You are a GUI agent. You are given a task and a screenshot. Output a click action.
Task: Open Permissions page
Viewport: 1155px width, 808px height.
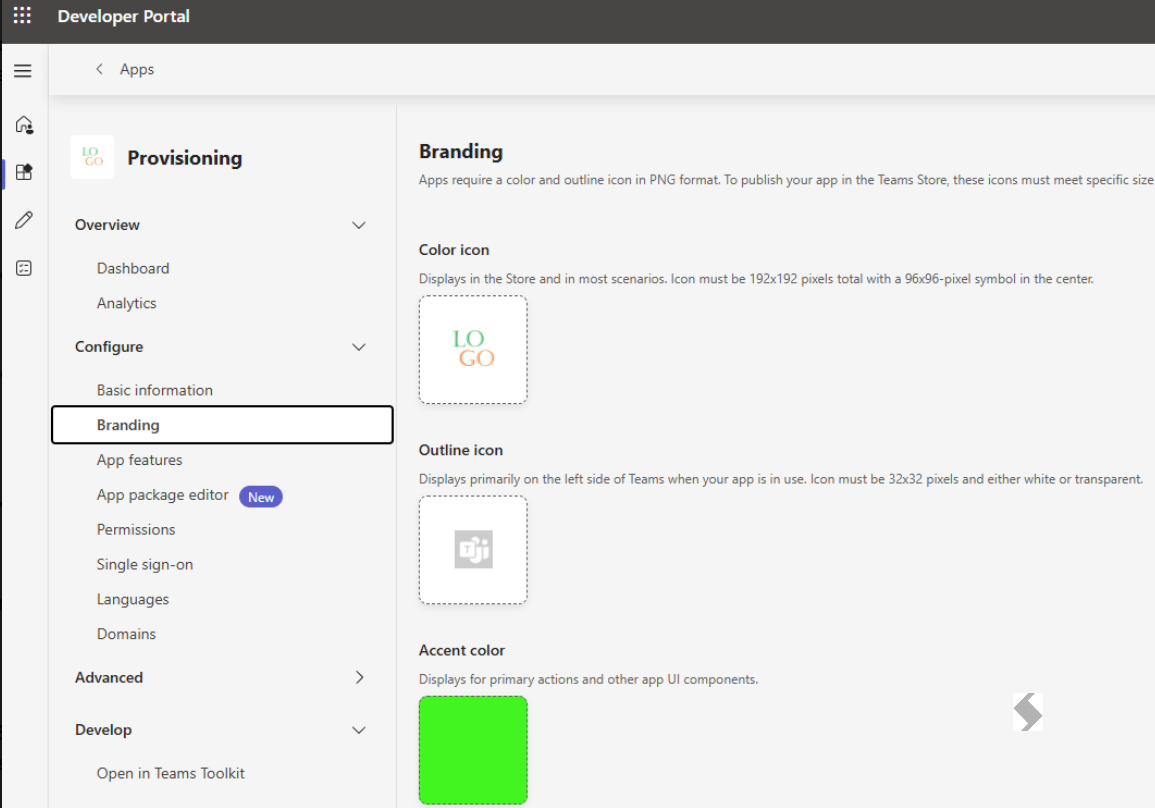pyautogui.click(x=136, y=530)
